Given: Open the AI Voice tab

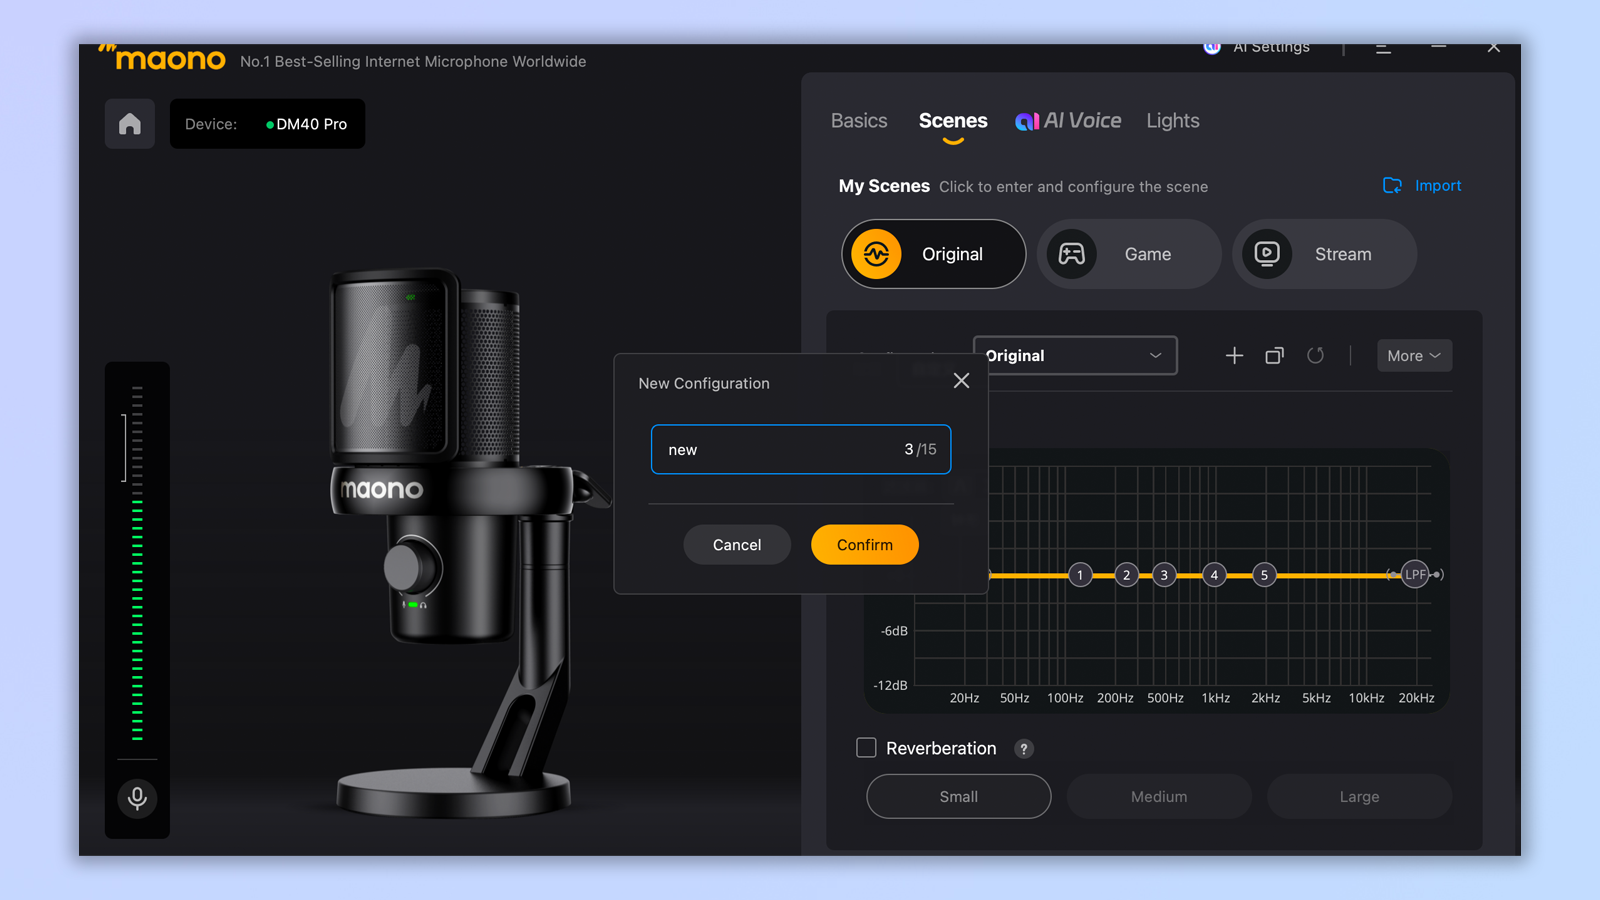Looking at the screenshot, I should (x=1068, y=120).
